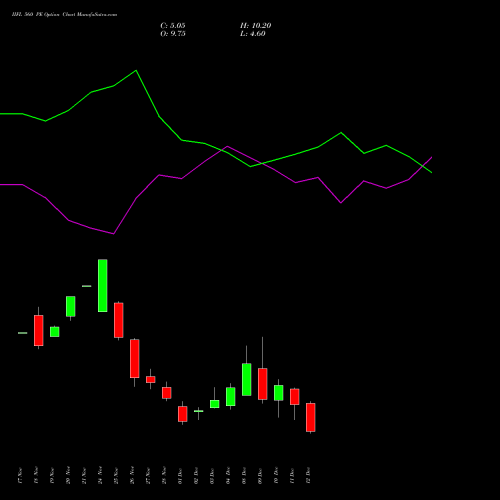This screenshot has width=500, height=500.
Task: Click the '09 Dec' date label
Action: [x=260, y=475]
